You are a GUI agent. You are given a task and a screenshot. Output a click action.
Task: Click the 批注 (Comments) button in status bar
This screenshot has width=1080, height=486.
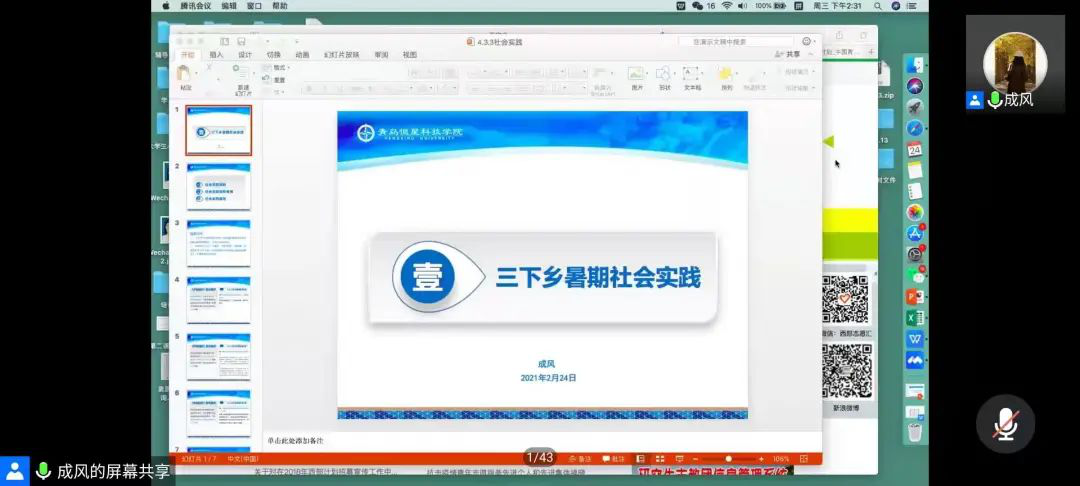click(x=613, y=459)
